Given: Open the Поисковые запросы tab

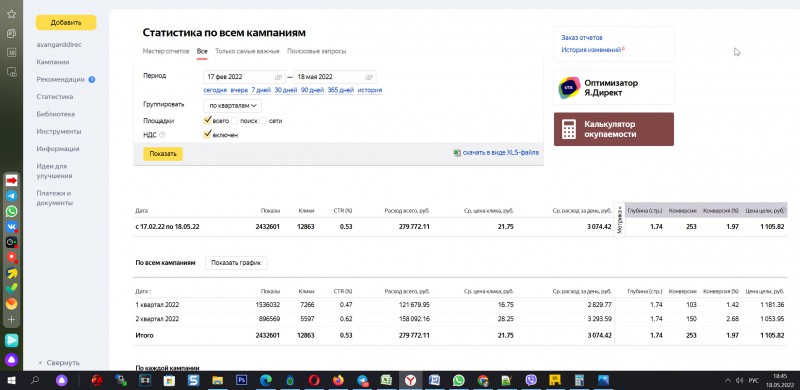Looking at the screenshot, I should 316,51.
